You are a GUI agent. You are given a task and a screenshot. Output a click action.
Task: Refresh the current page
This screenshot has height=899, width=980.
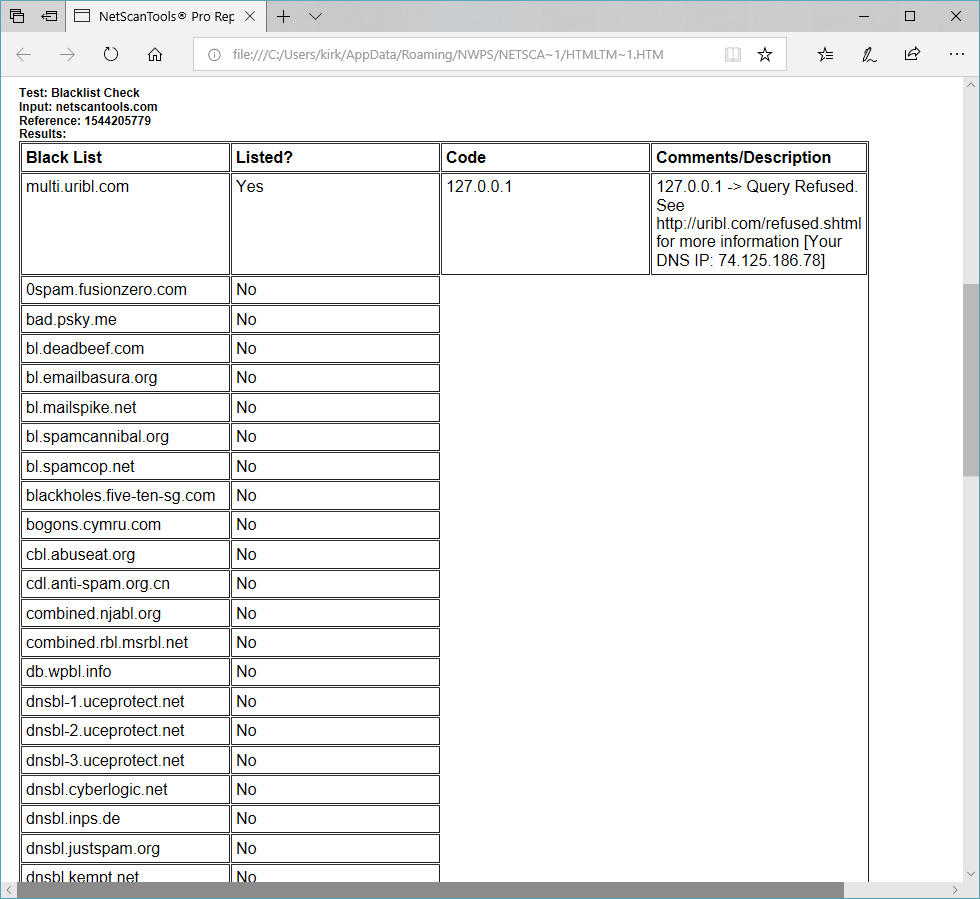tap(111, 54)
